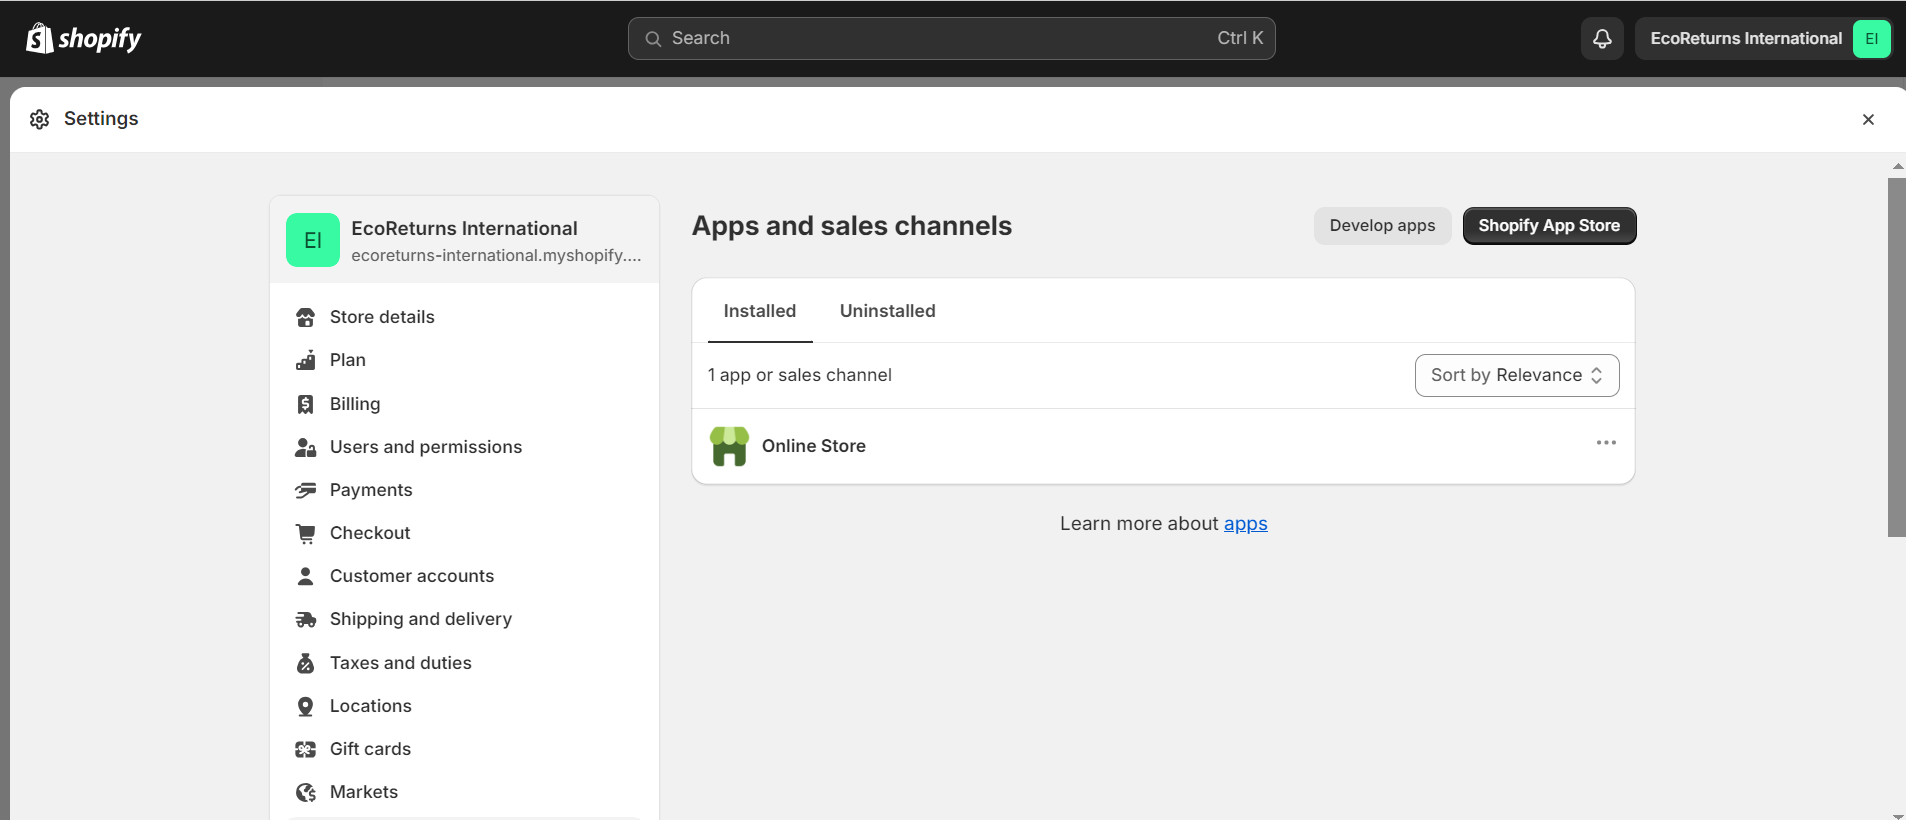Screen dimensions: 1906x820
Task: Click the Shipping and delivery truck icon
Action: point(306,620)
